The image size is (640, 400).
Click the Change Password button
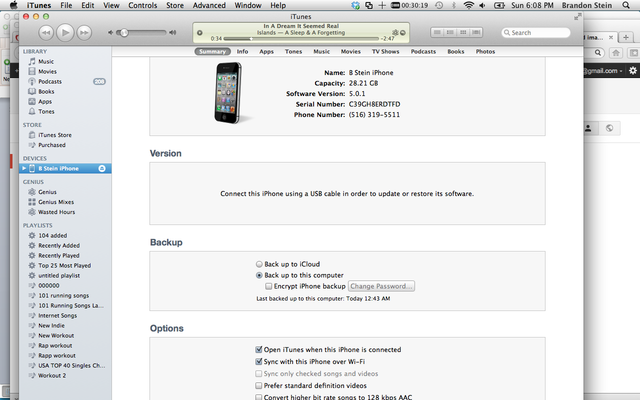tap(381, 287)
